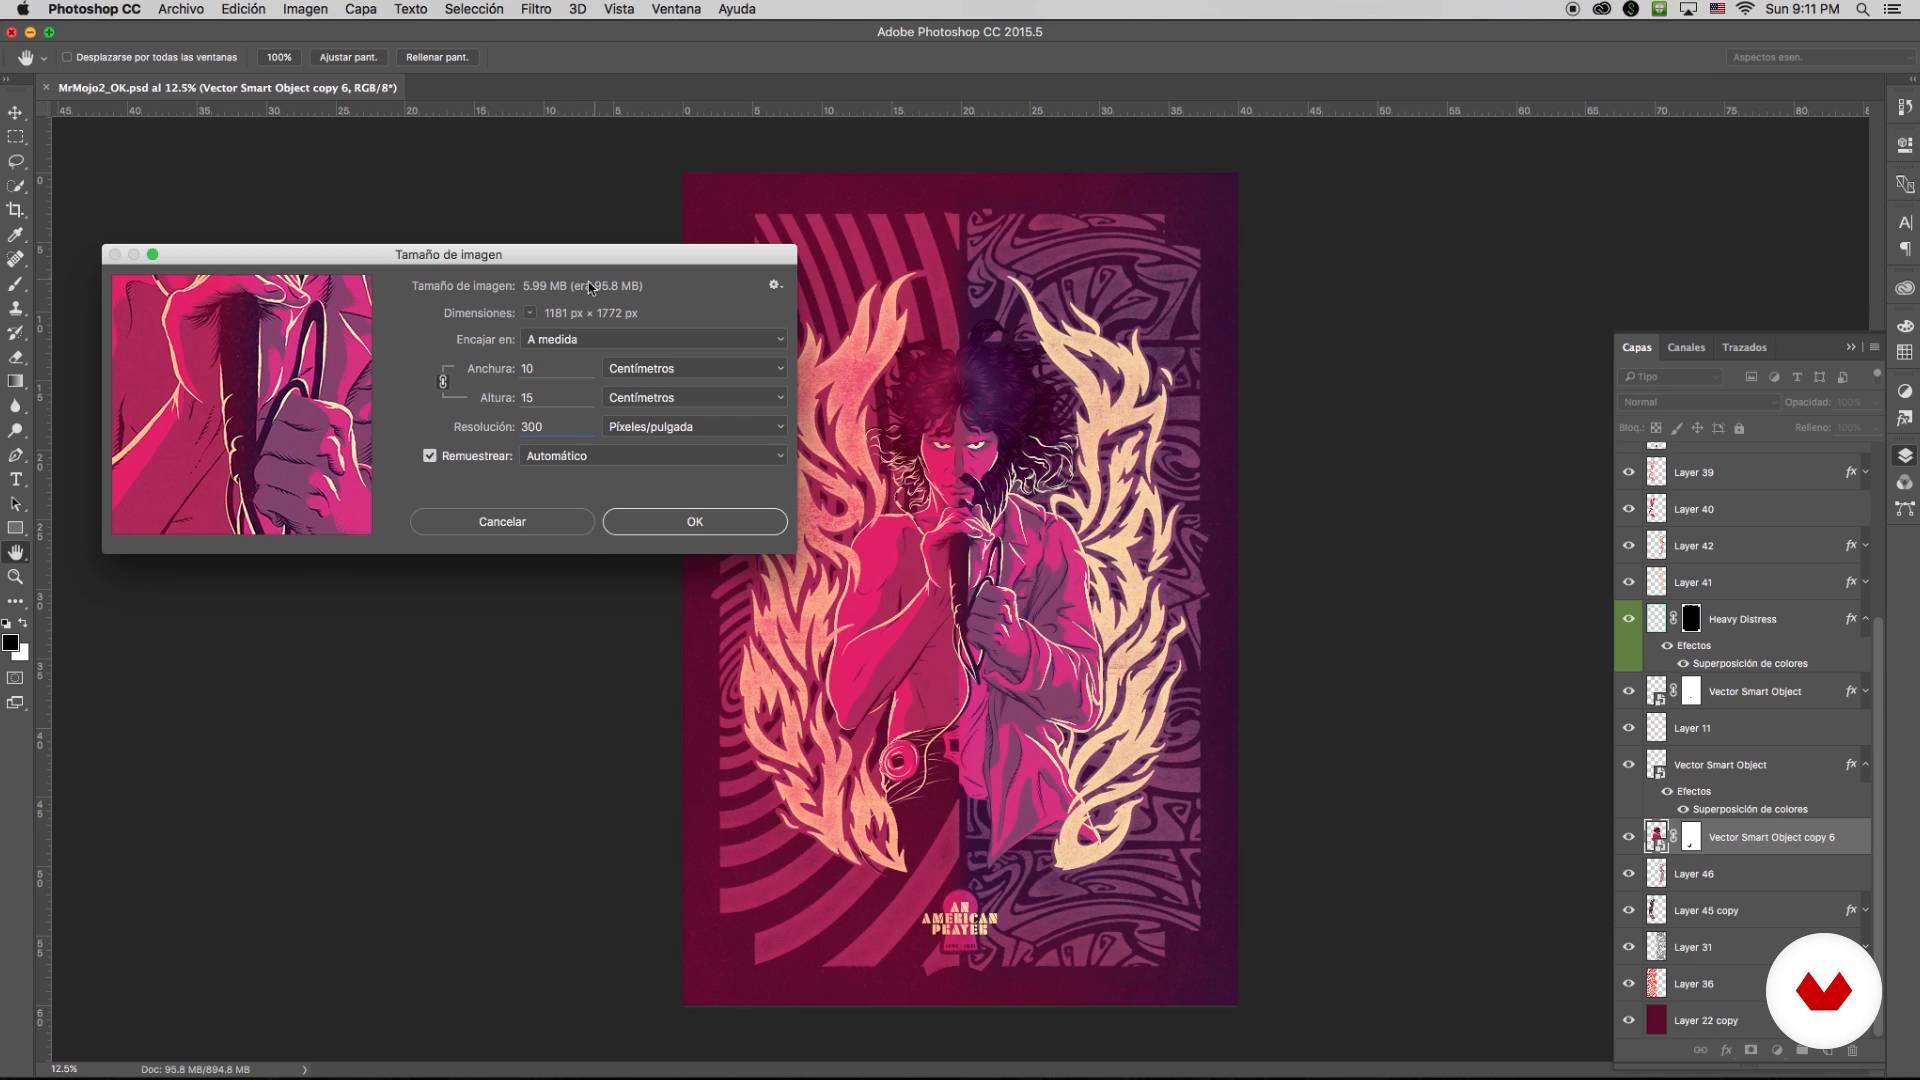Screen dimensions: 1920x1080
Task: Select the Lasso tool
Action: click(15, 161)
